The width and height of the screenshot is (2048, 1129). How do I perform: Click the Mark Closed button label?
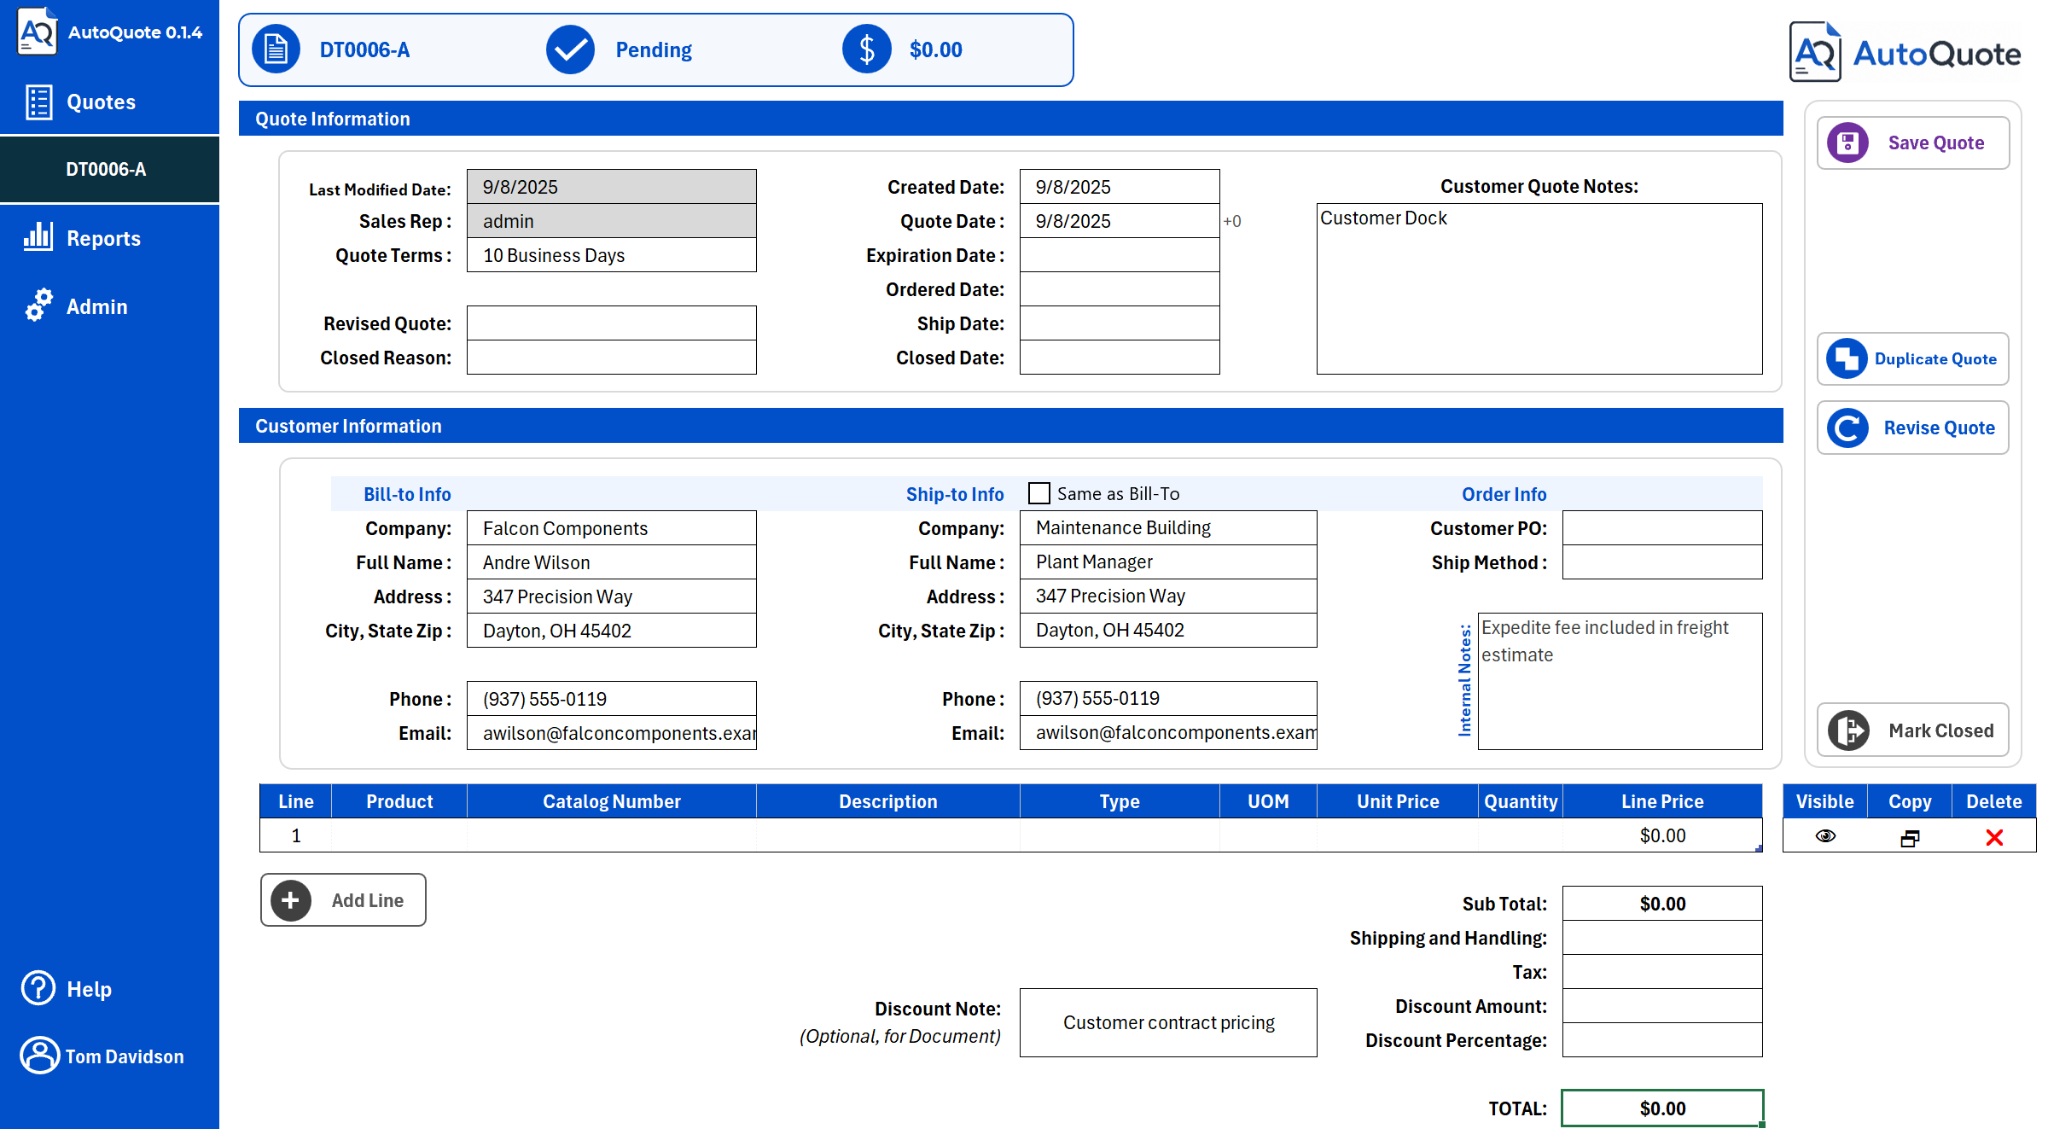click(1941, 730)
